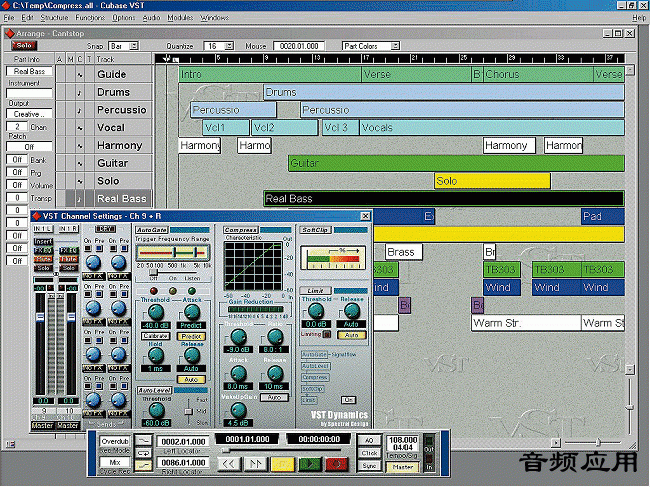Click the Cubase icon in Arrange window title

[x=9, y=33]
